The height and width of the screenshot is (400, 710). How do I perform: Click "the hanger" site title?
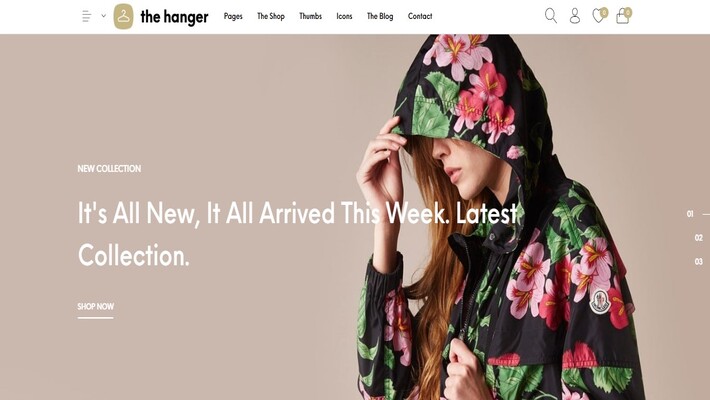[x=174, y=17]
